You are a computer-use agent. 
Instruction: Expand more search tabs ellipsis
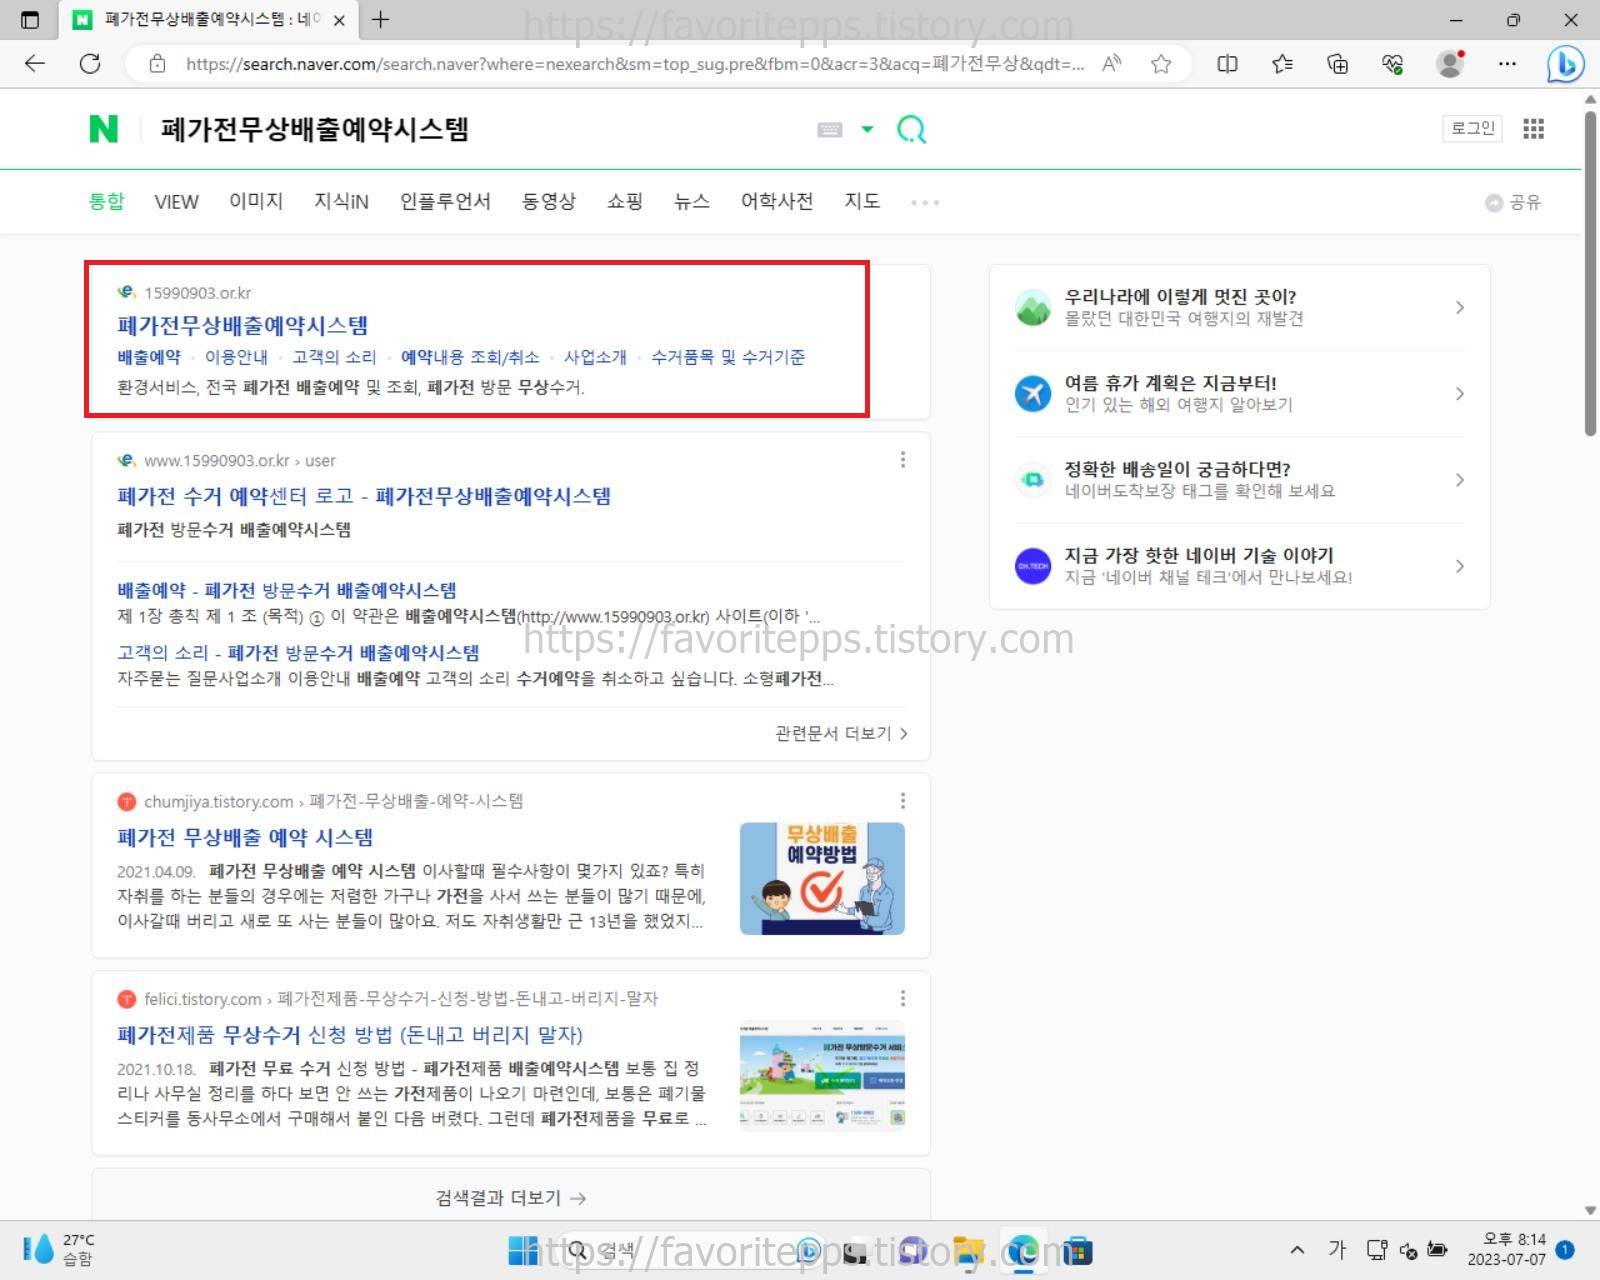click(925, 202)
